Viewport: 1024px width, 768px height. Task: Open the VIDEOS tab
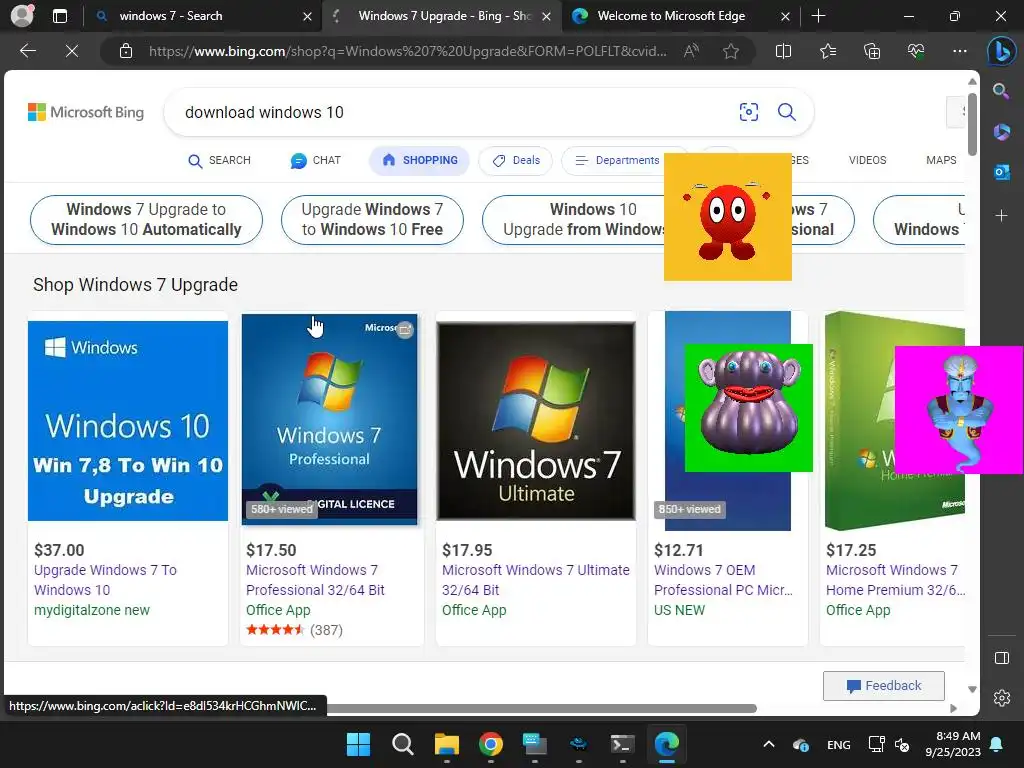(x=867, y=161)
